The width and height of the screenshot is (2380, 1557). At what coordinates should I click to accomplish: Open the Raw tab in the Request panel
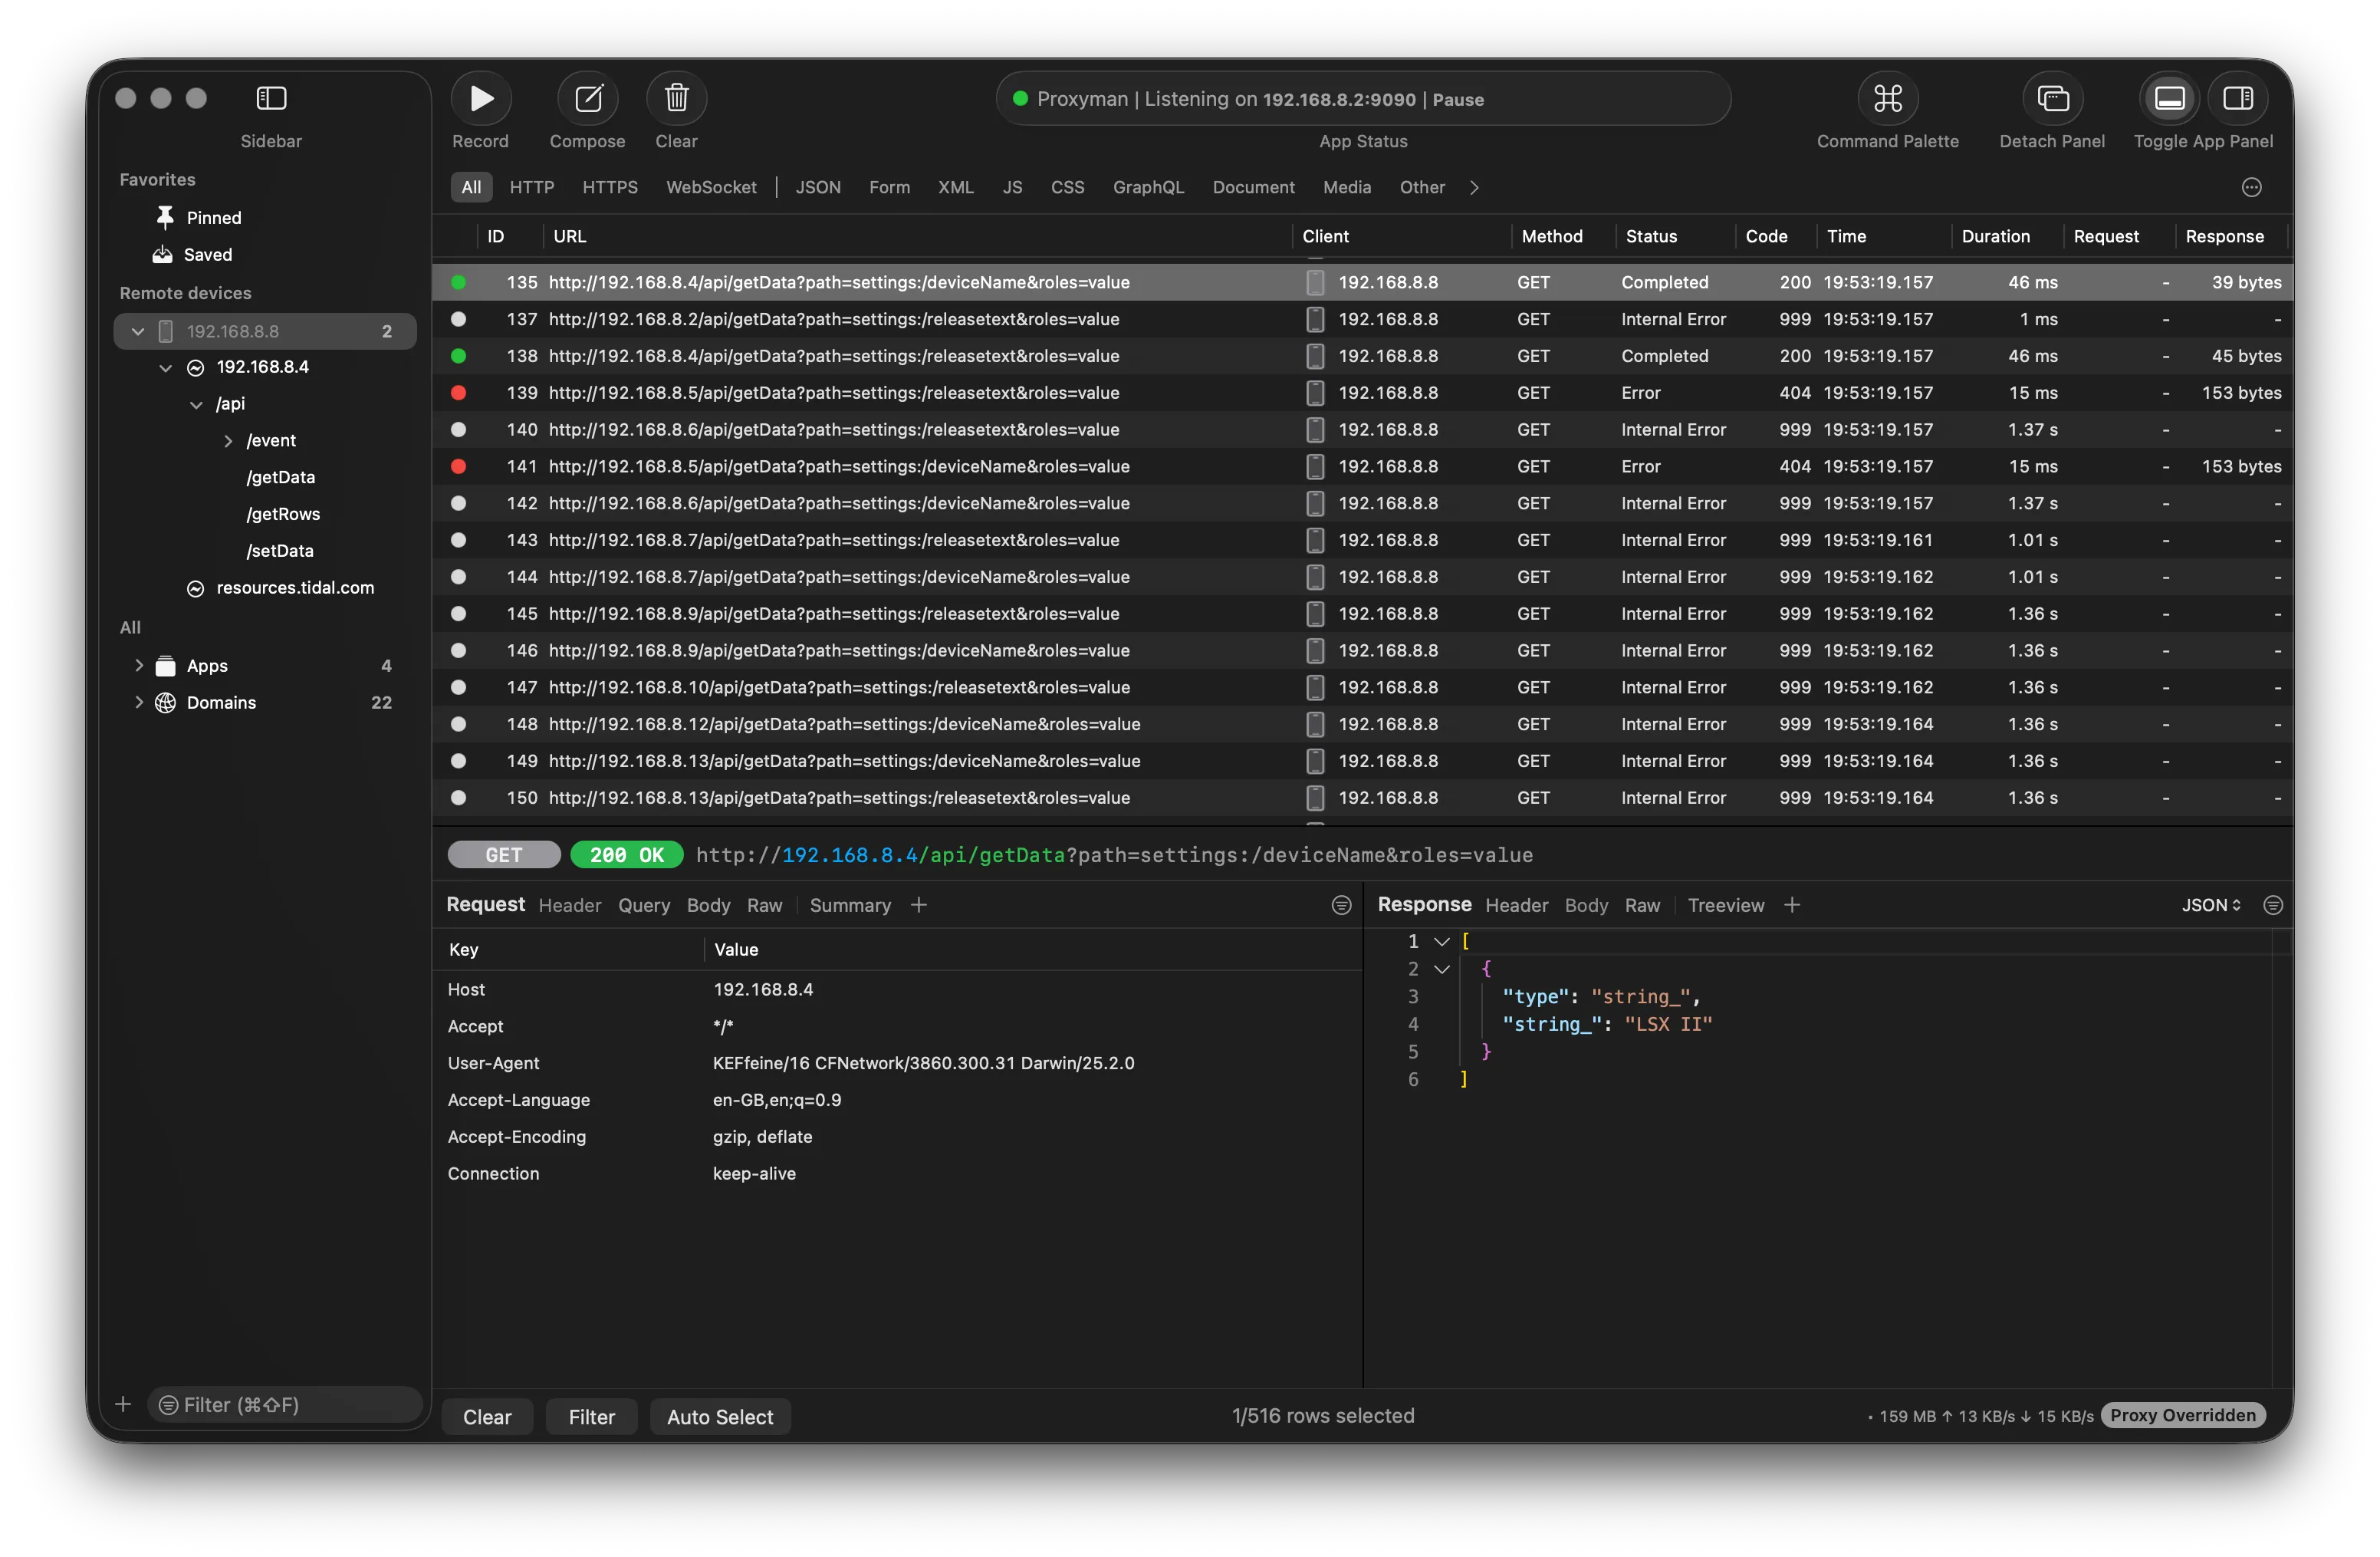pos(764,905)
